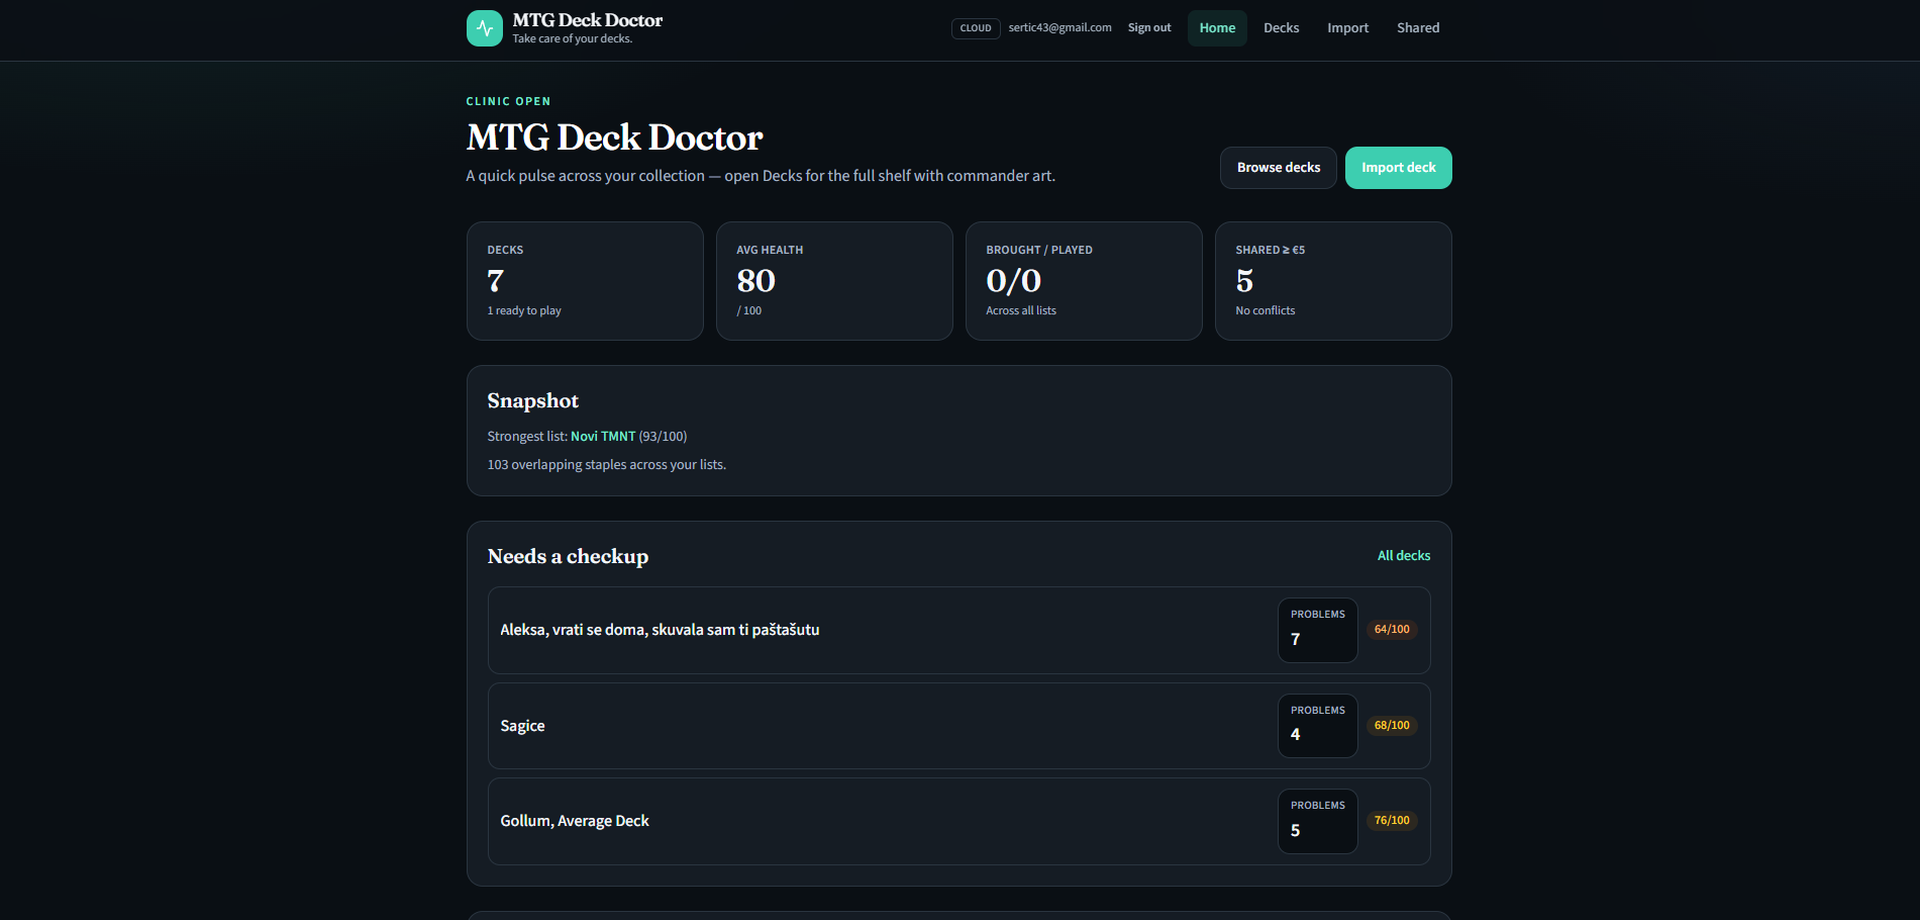The width and height of the screenshot is (1920, 920).
Task: Click the Decks stat card showing 7
Action: pos(585,281)
